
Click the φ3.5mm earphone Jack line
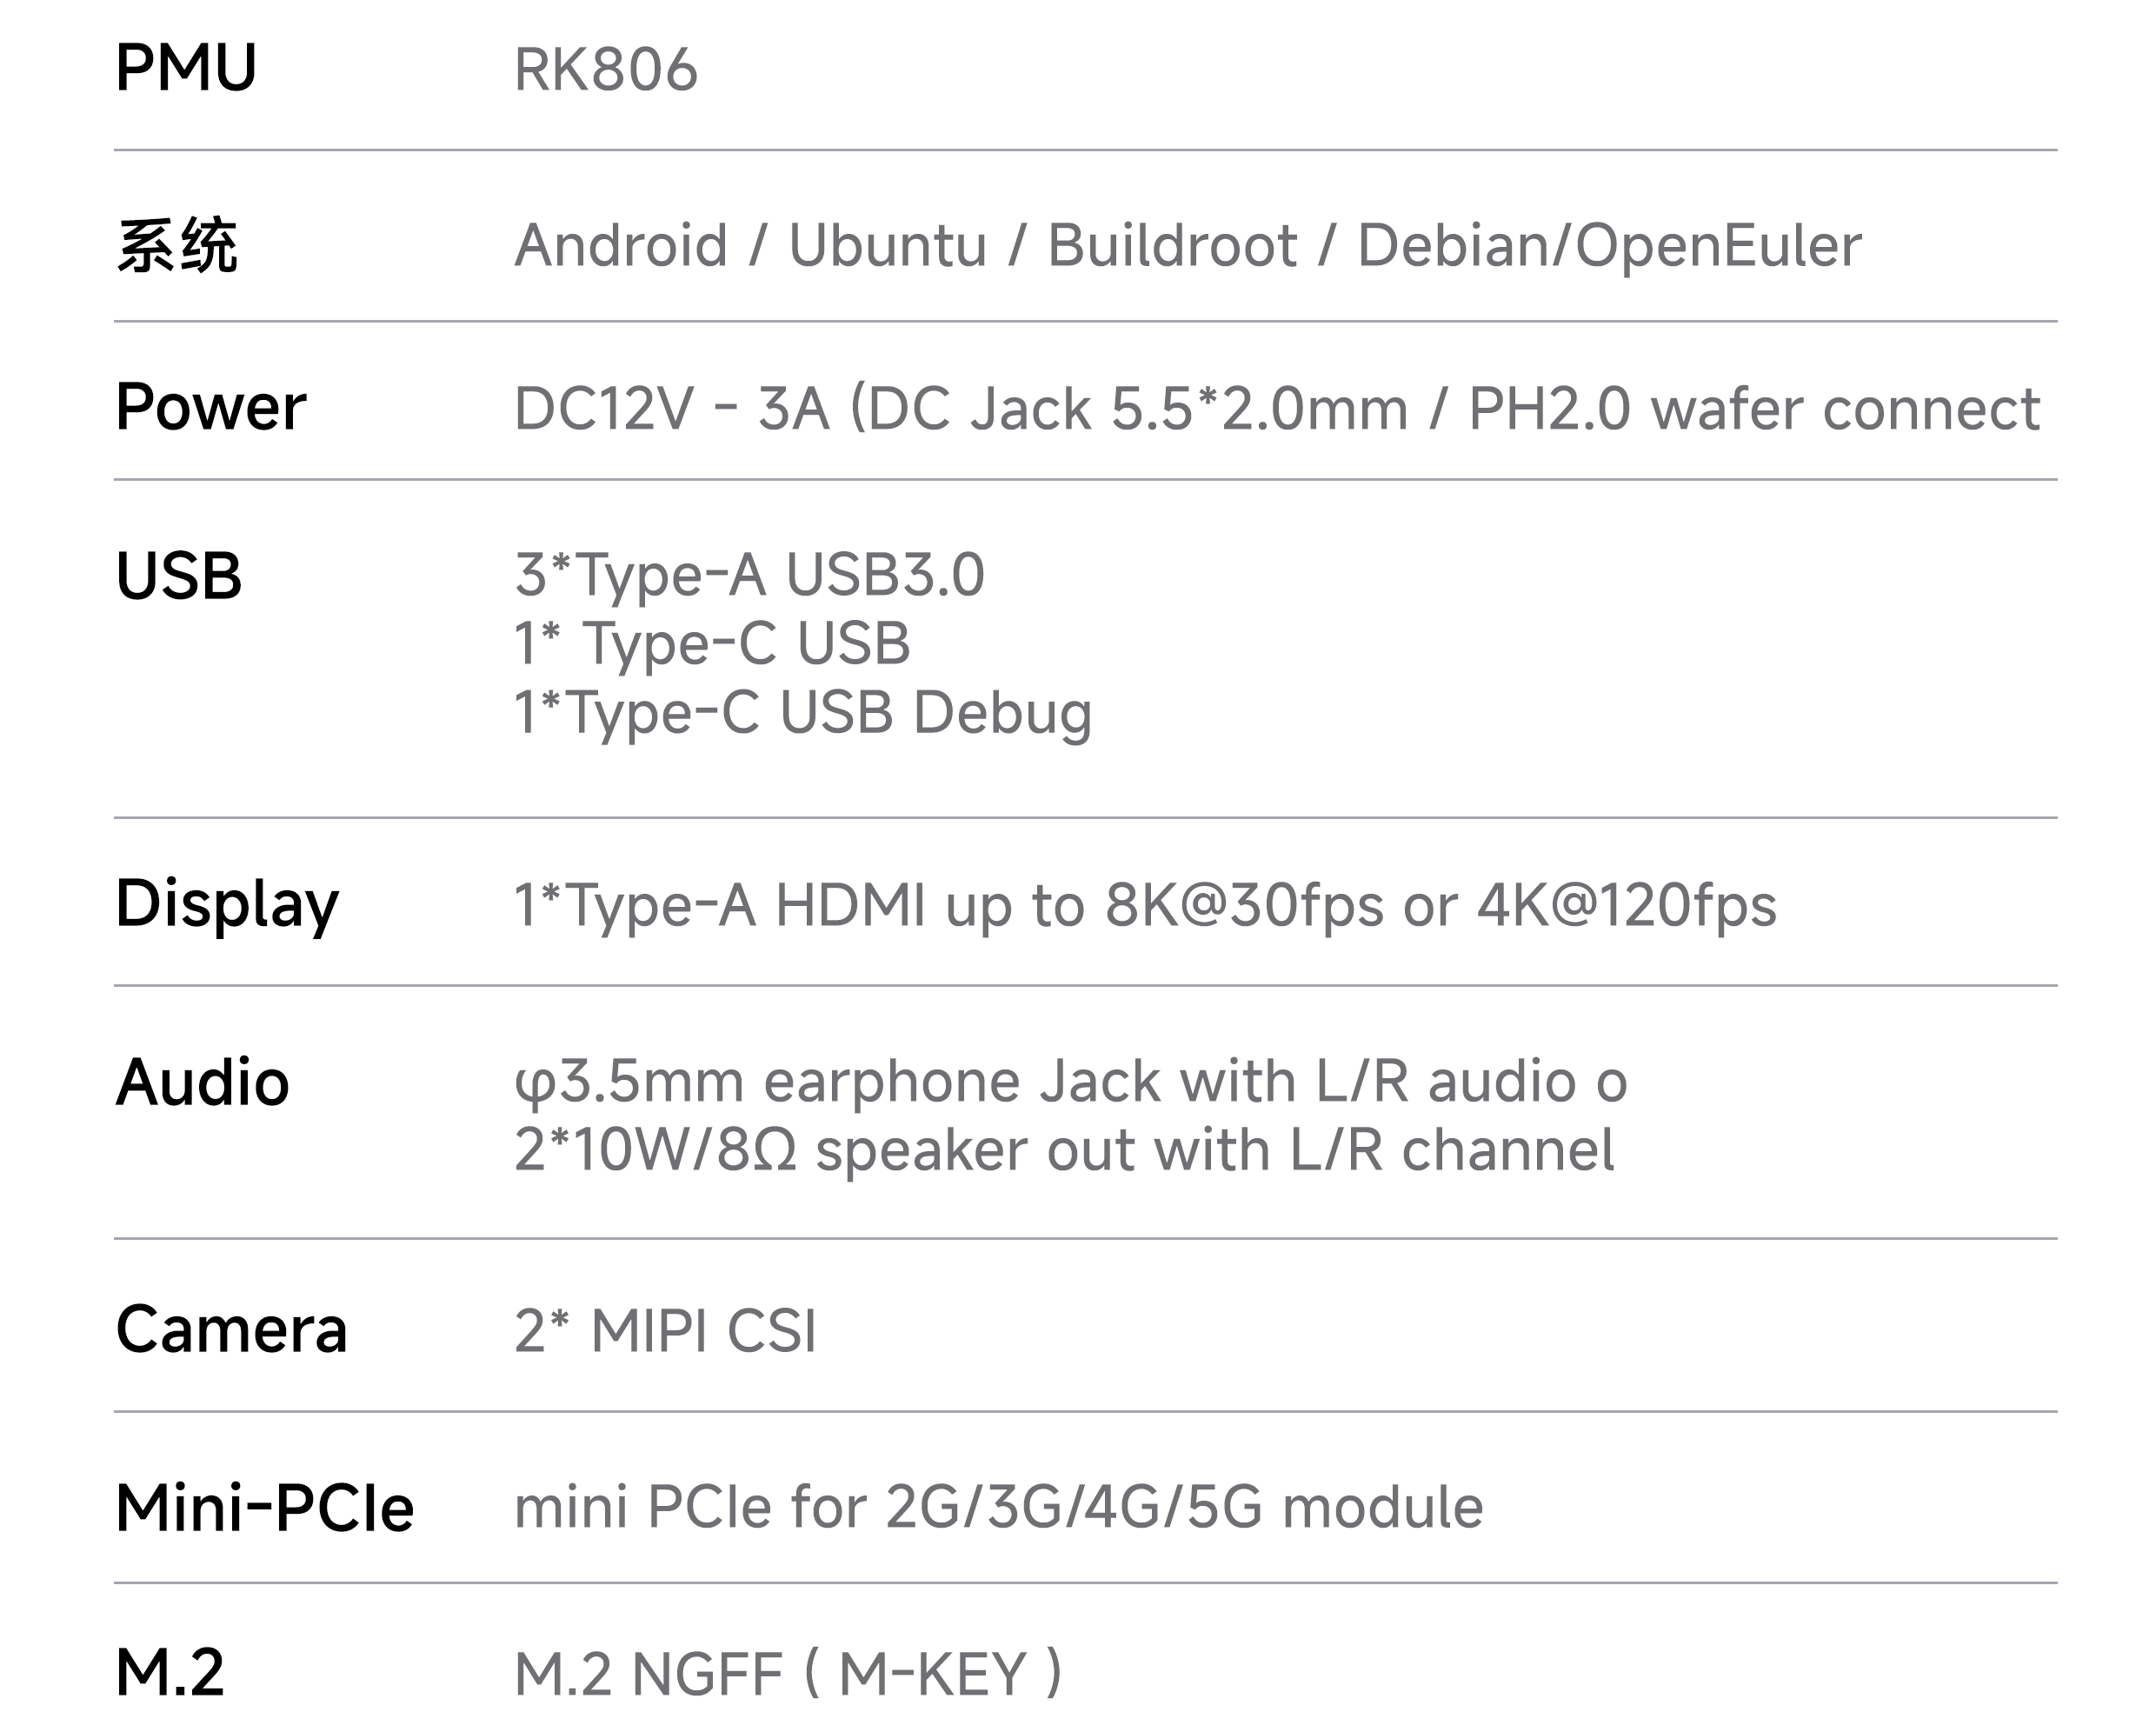(x=1070, y=1083)
